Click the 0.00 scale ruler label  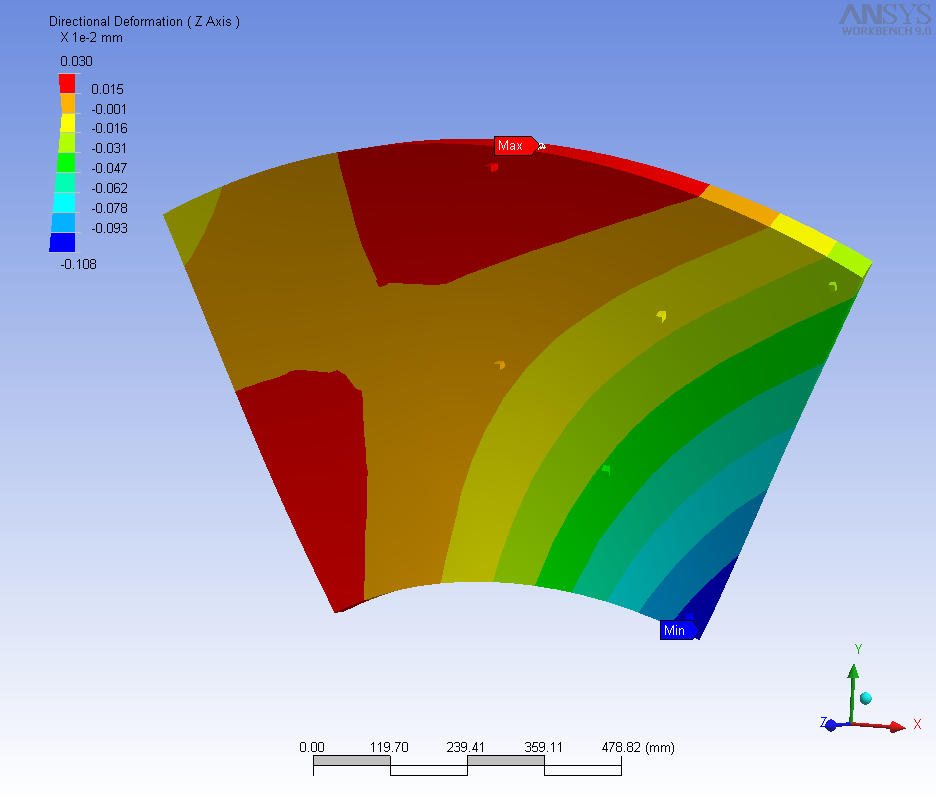(312, 747)
